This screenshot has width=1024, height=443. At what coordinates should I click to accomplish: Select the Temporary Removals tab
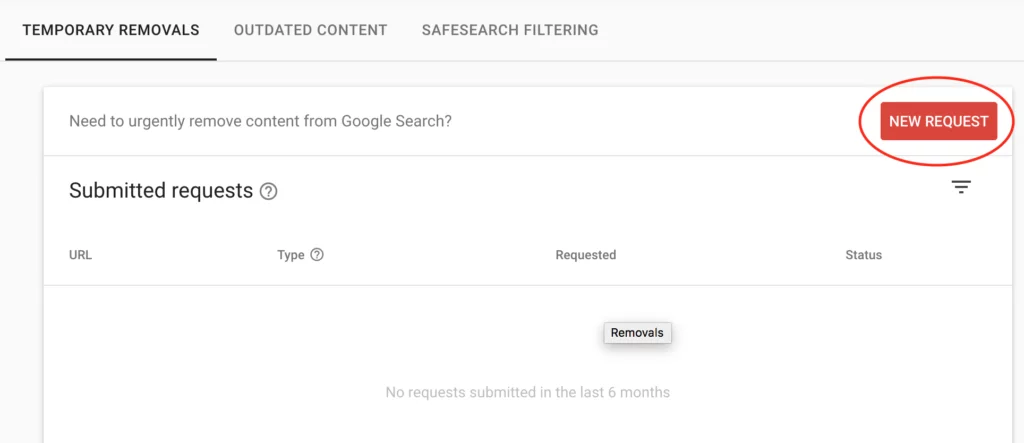point(111,30)
